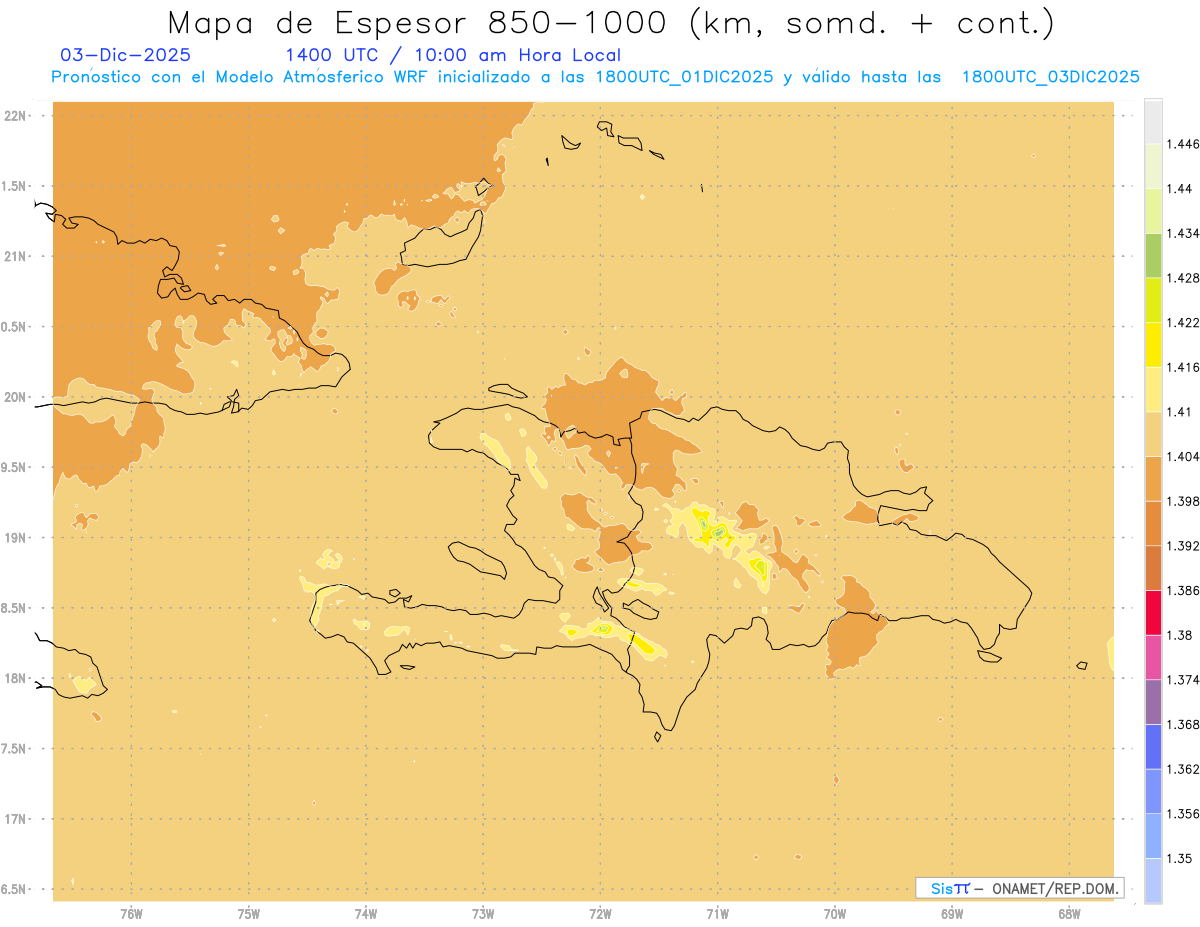This screenshot has width=1200, height=927.
Task: Click the legend value '1.446'
Action: pyautogui.click(x=1183, y=144)
